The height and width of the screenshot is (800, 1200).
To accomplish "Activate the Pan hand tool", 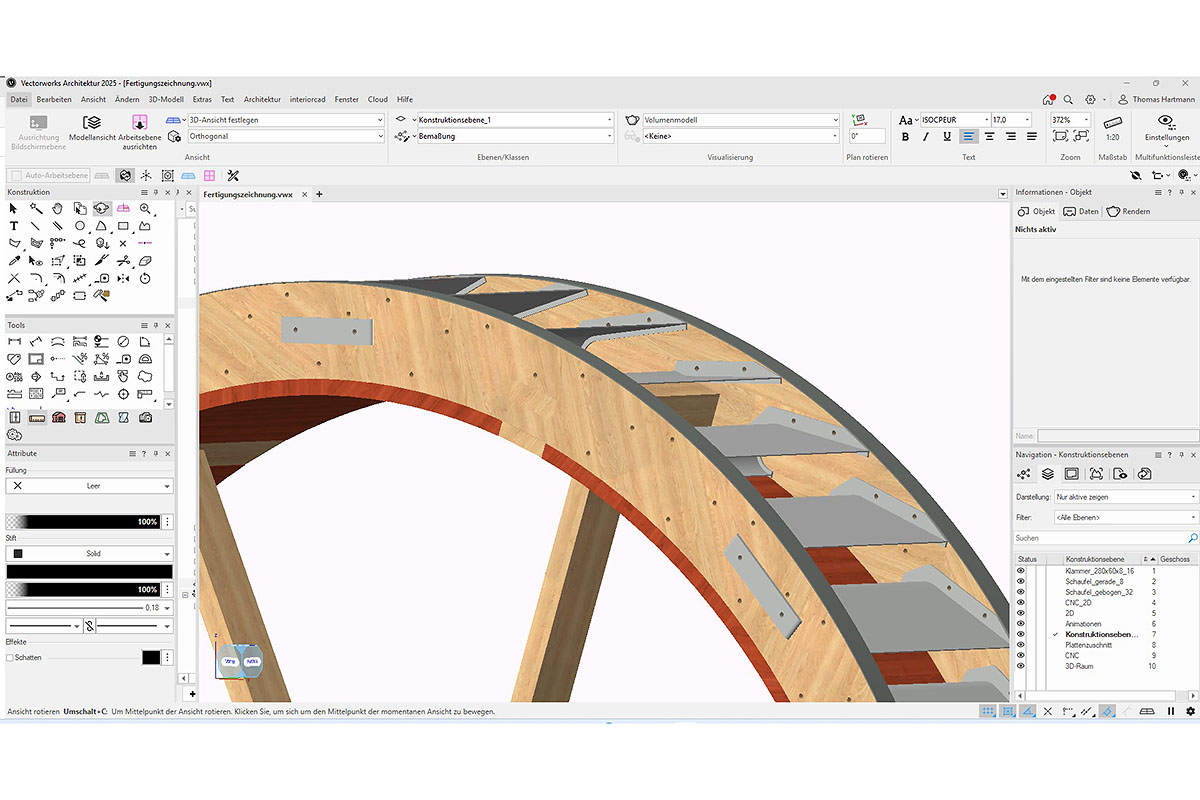I will 58,209.
